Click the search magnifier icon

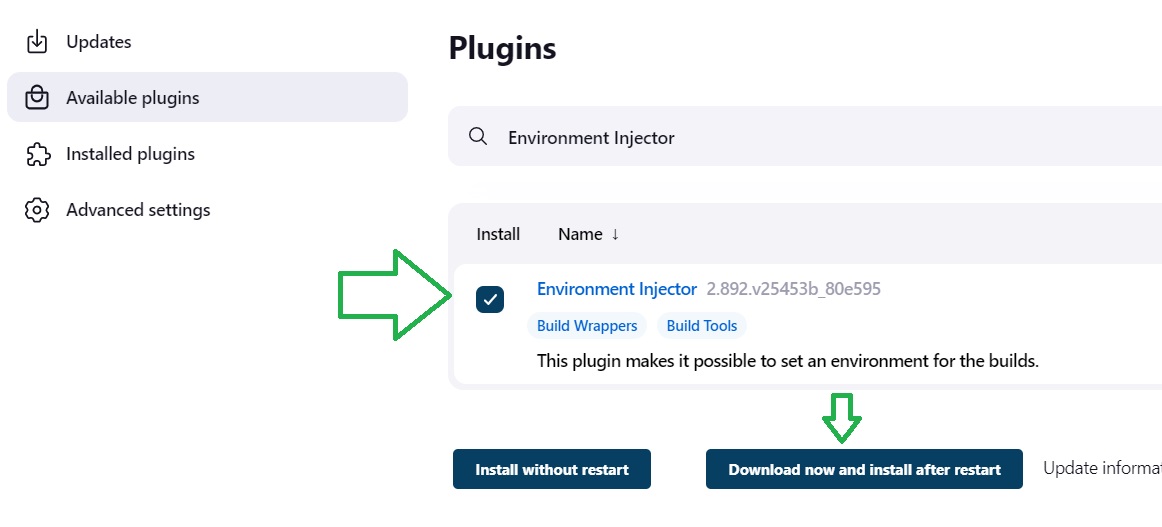pyautogui.click(x=478, y=136)
